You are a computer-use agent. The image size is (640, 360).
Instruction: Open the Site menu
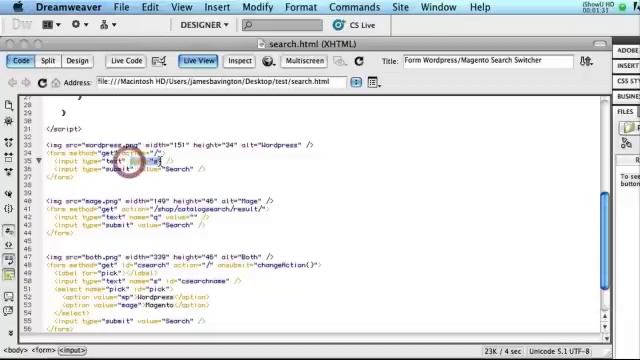(400, 7)
